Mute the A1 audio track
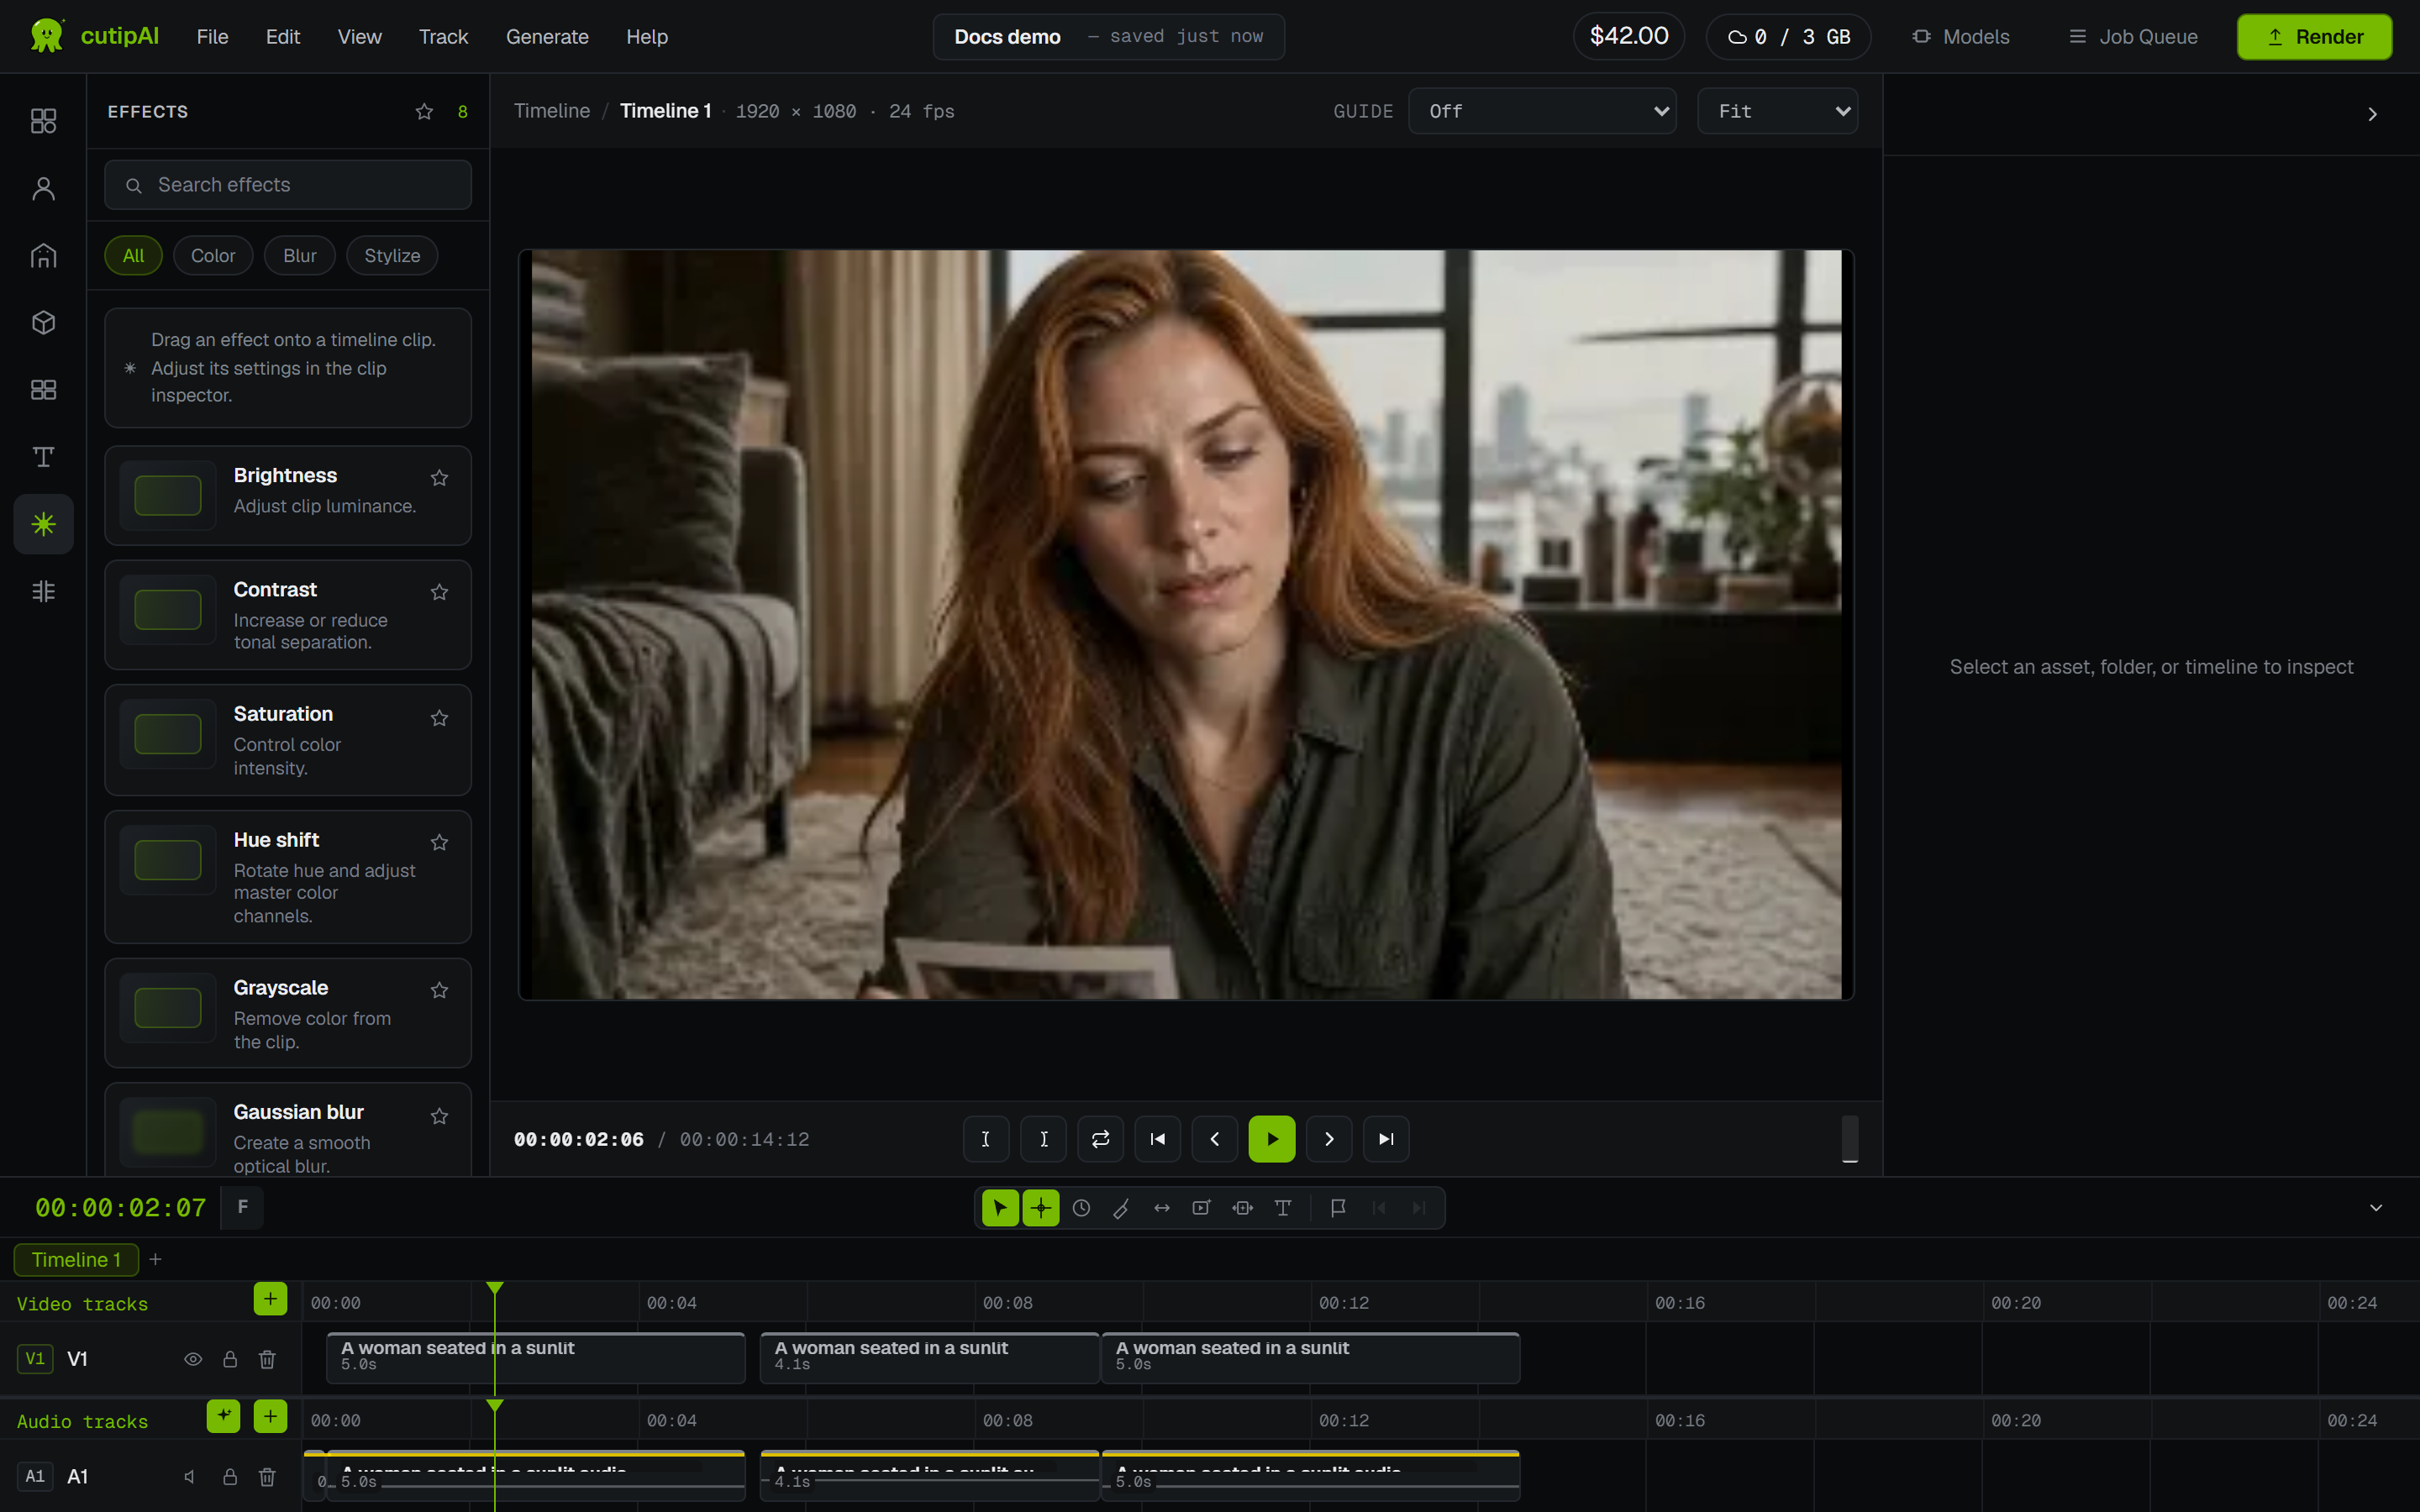This screenshot has width=2420, height=1512. pos(190,1477)
